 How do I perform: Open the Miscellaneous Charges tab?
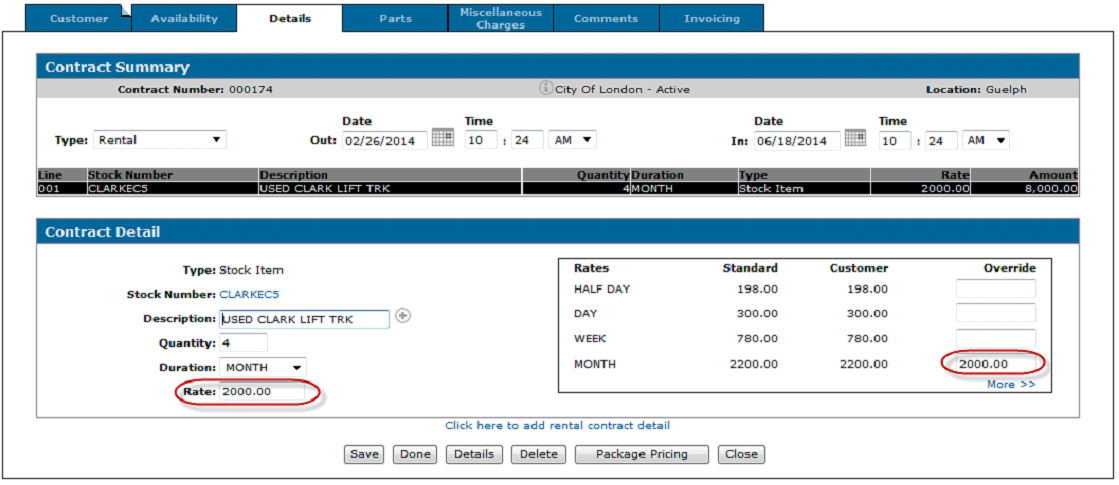(501, 18)
